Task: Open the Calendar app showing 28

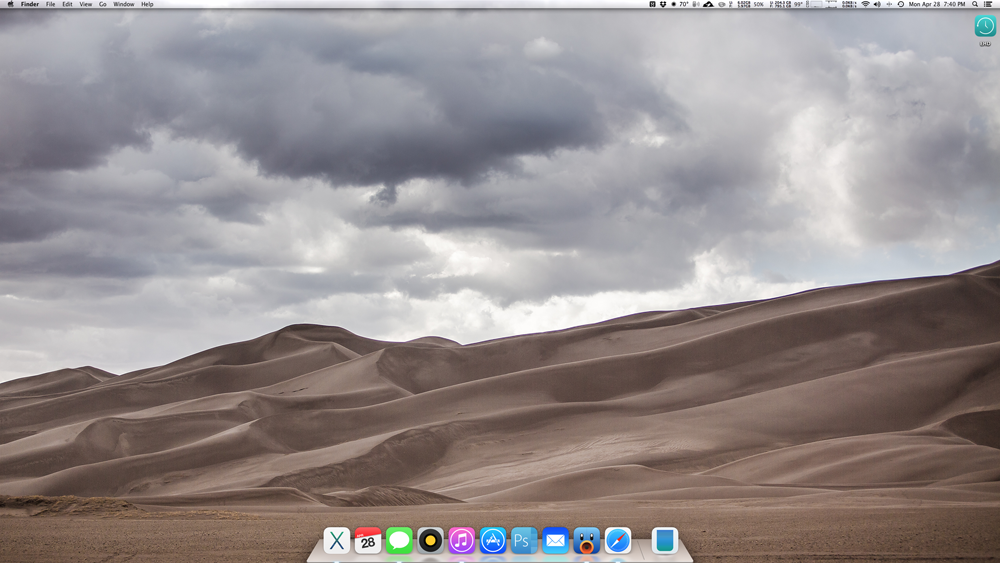Action: [x=368, y=541]
